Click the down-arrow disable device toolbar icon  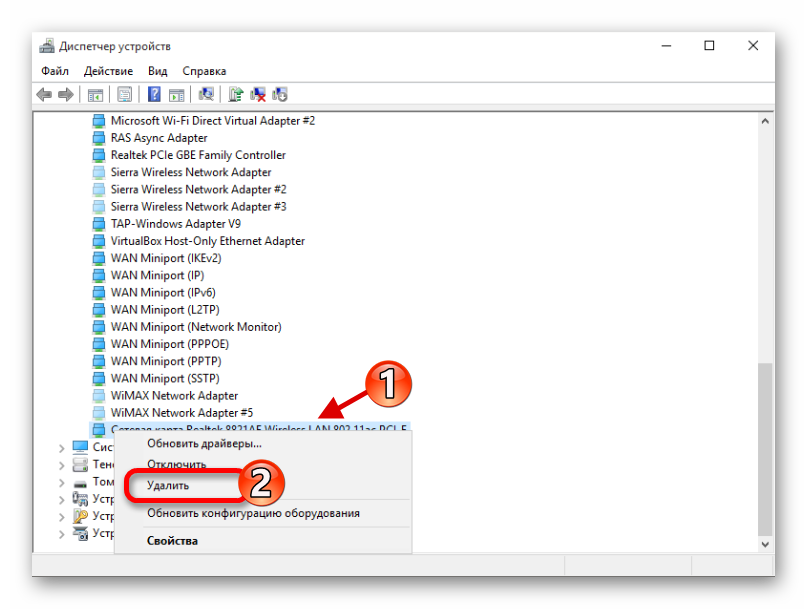(x=280, y=95)
